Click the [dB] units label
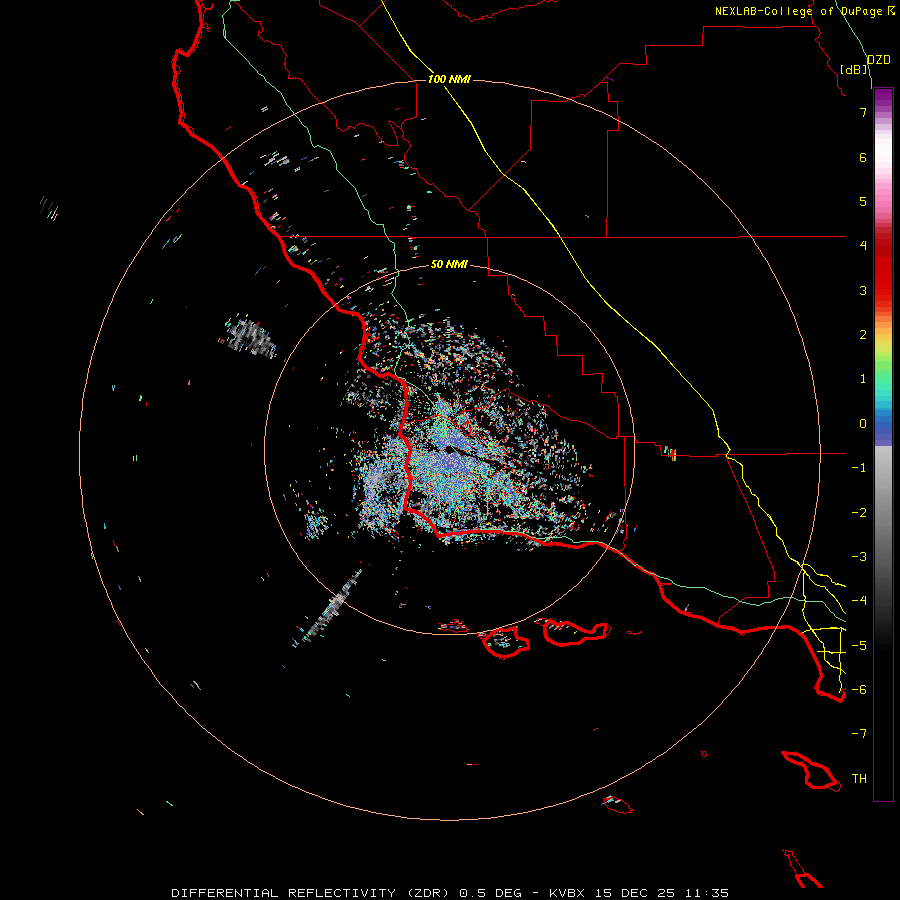 pos(853,69)
